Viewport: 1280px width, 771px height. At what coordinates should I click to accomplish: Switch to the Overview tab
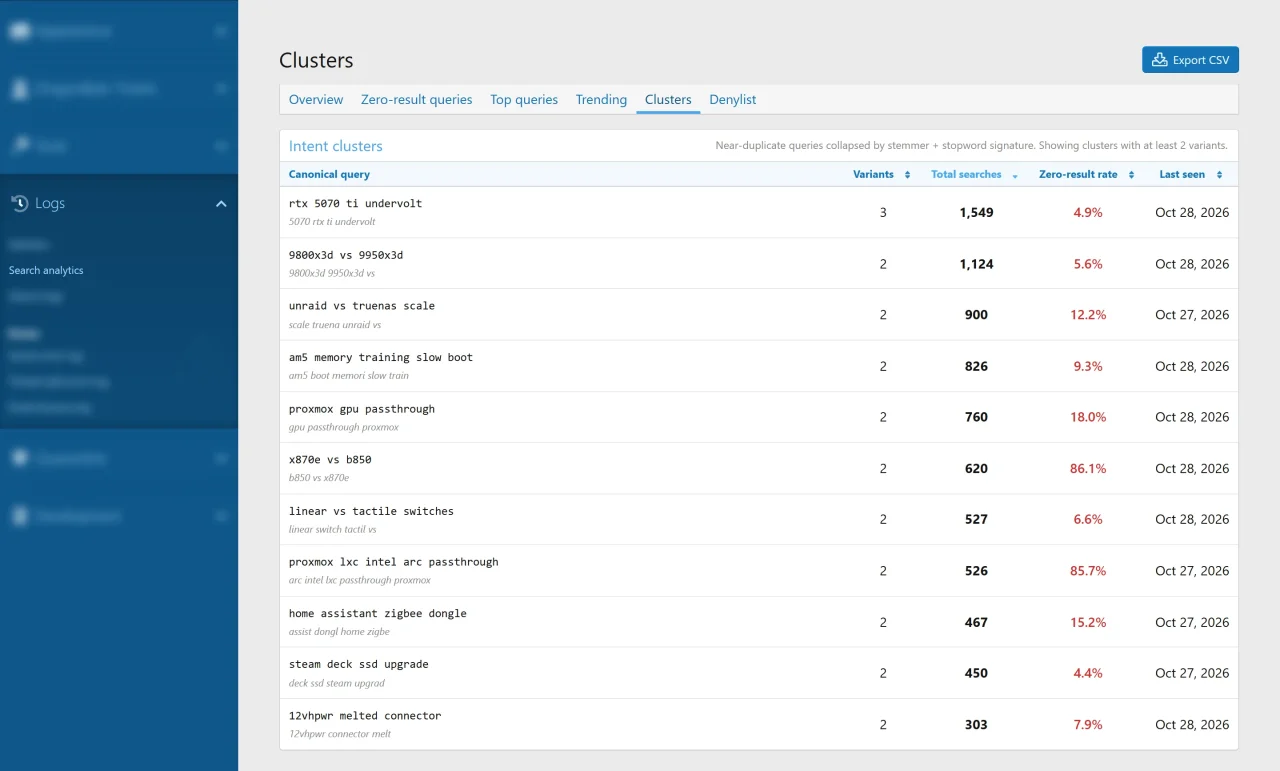click(316, 100)
